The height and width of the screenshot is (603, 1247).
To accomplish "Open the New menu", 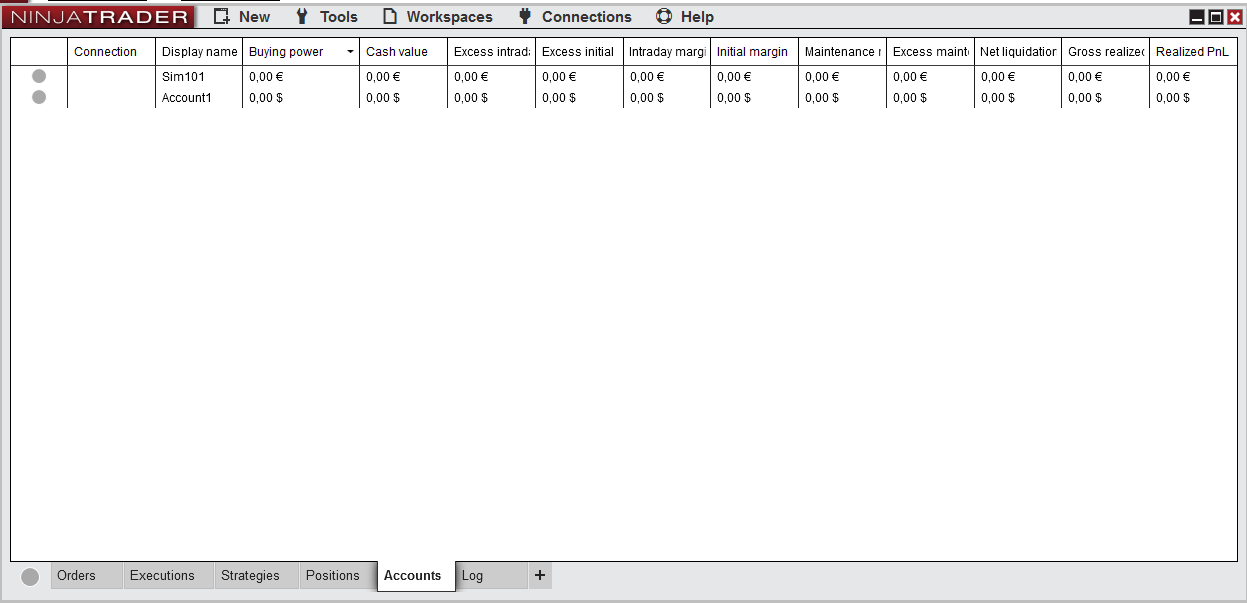I will 242,17.
